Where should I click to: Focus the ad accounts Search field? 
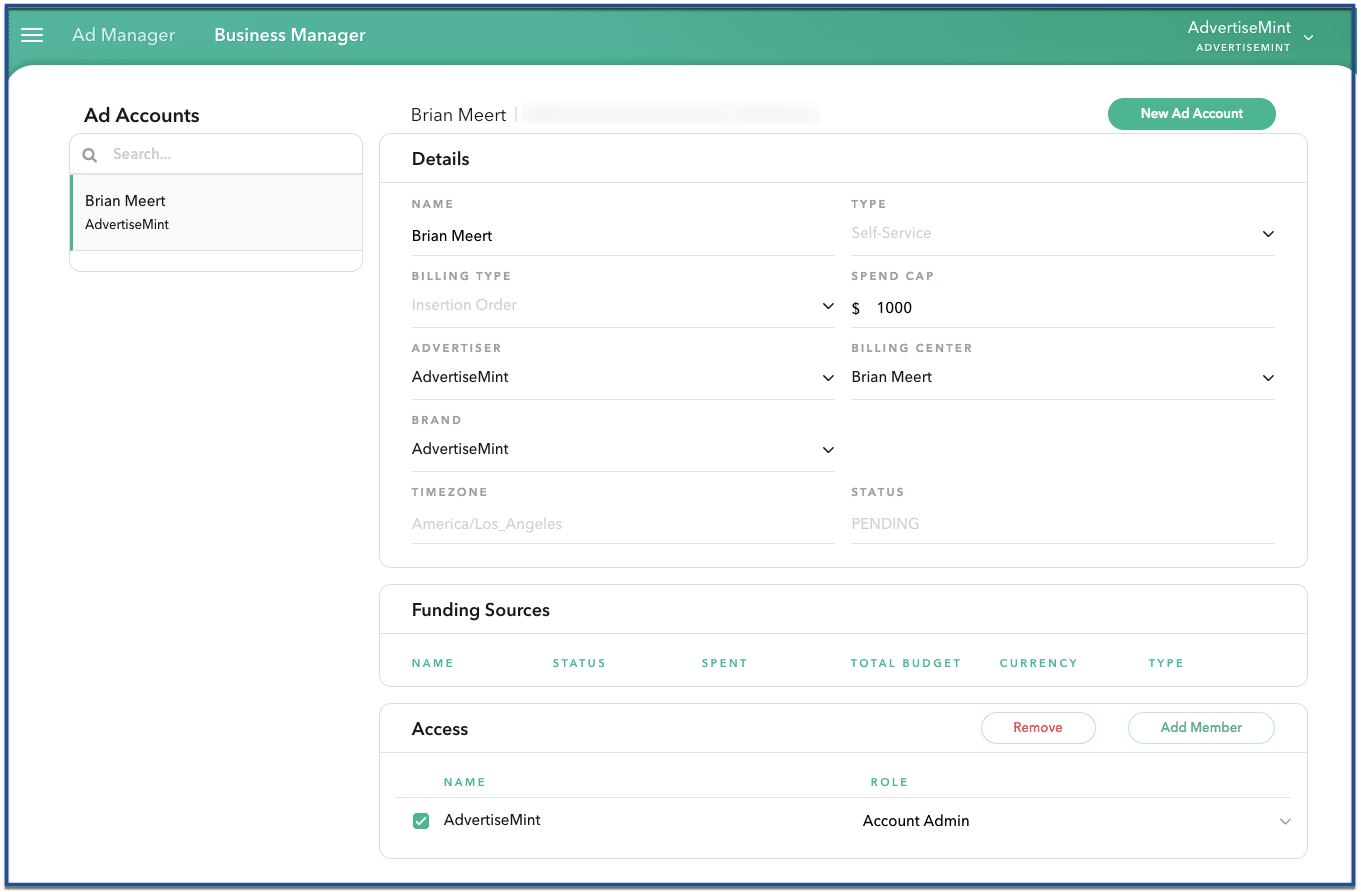click(x=216, y=154)
